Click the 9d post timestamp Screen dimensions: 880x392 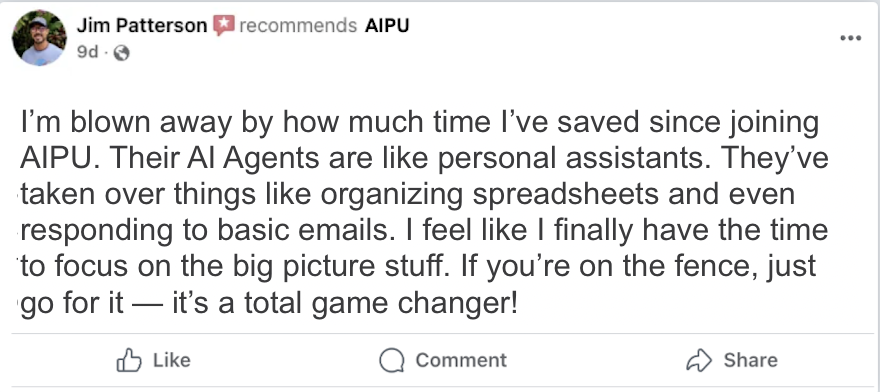(x=88, y=52)
